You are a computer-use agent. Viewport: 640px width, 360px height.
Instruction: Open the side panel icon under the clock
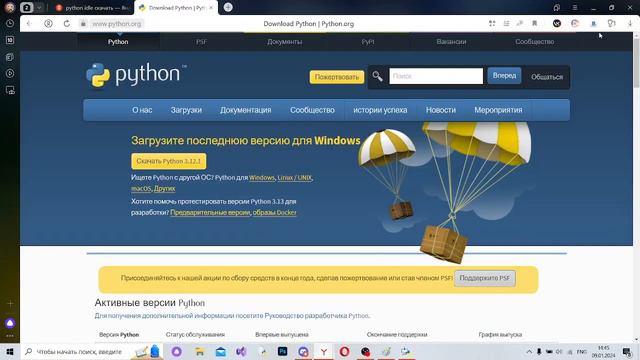coord(10,40)
